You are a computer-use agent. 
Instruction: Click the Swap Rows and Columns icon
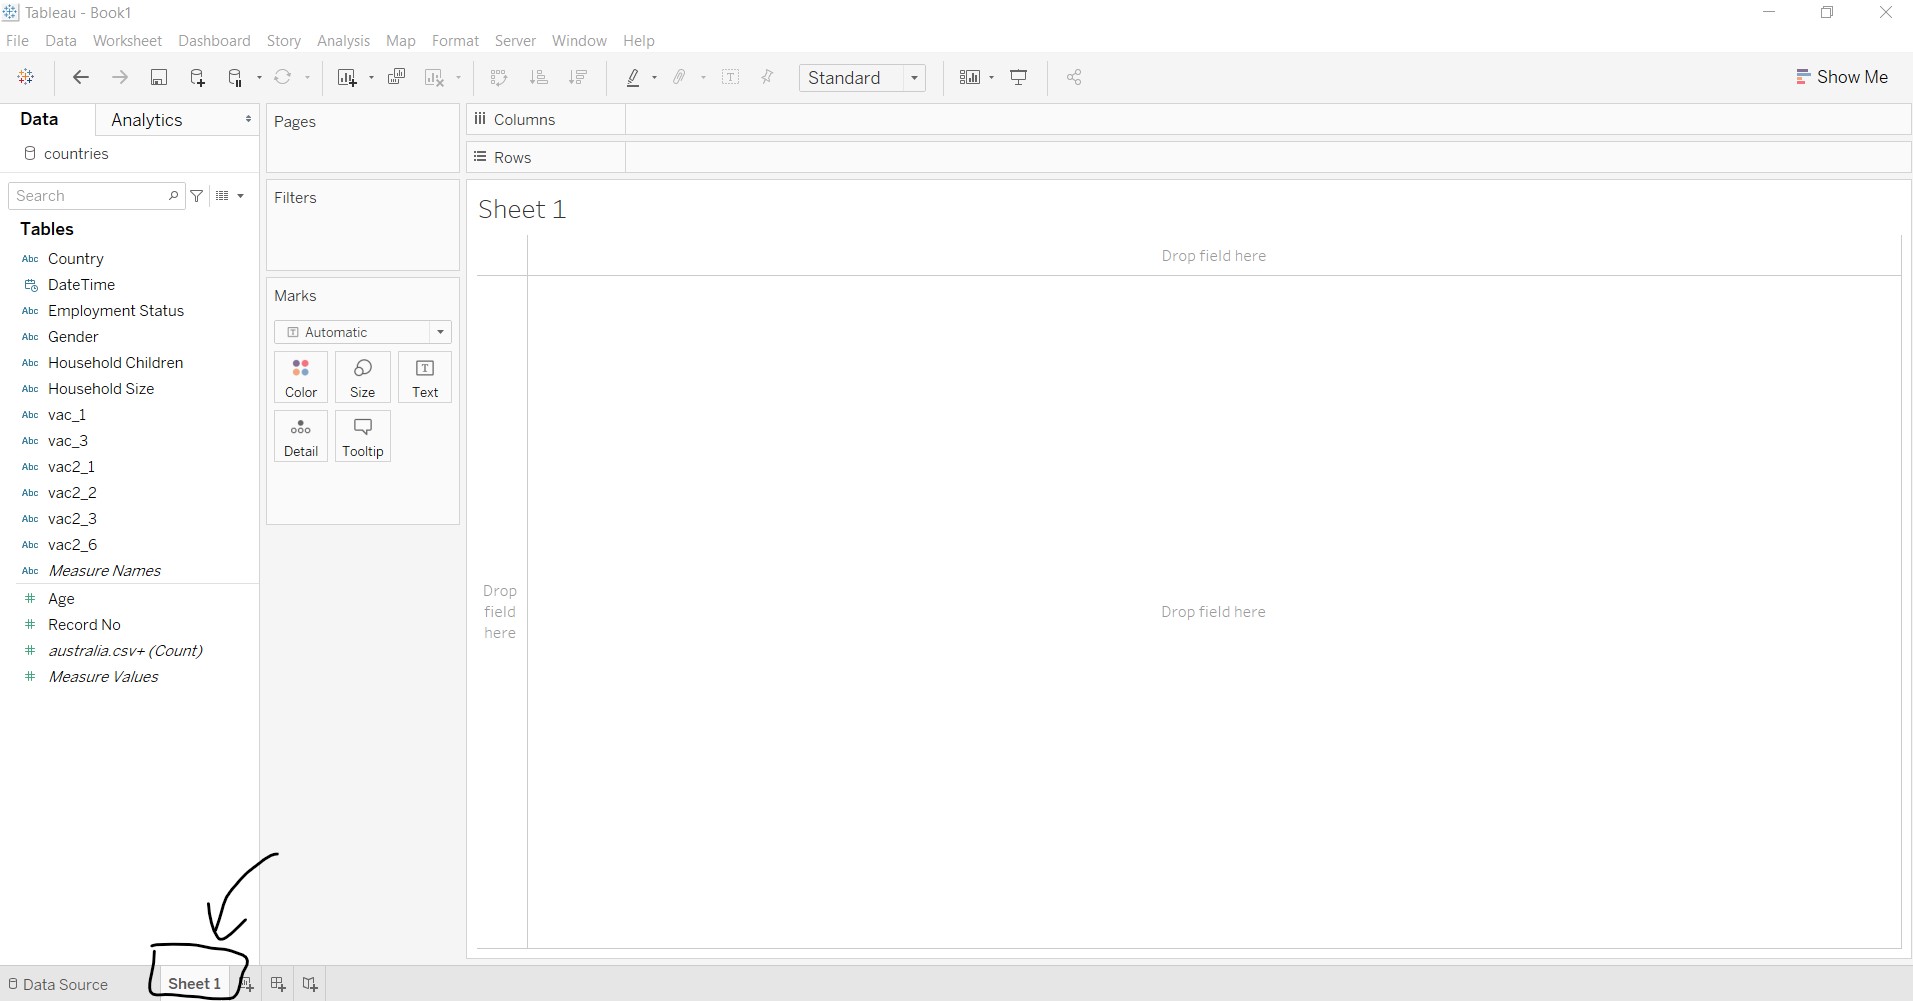click(498, 78)
